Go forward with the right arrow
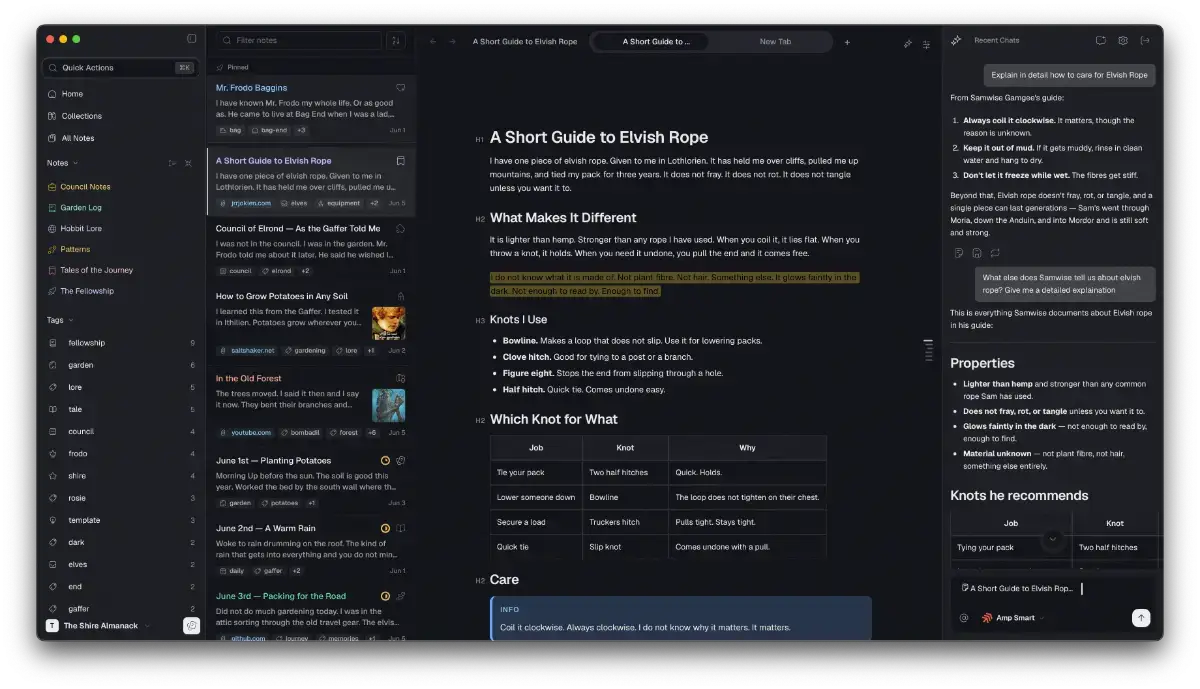 [452, 42]
